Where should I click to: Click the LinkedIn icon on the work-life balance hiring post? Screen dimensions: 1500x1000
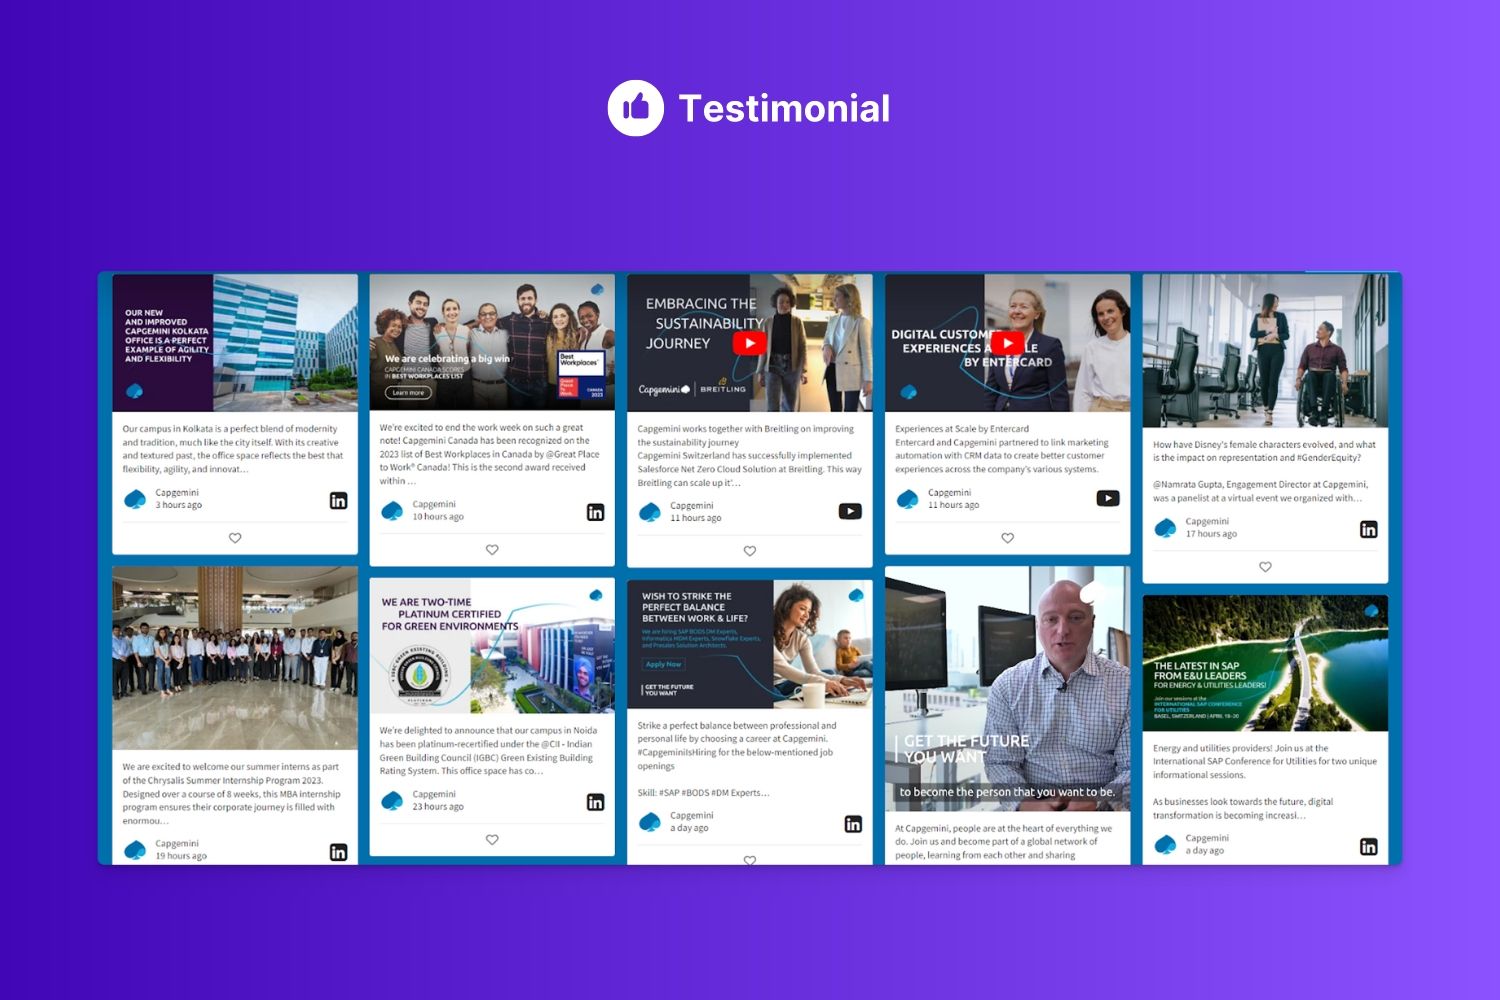[x=854, y=823]
